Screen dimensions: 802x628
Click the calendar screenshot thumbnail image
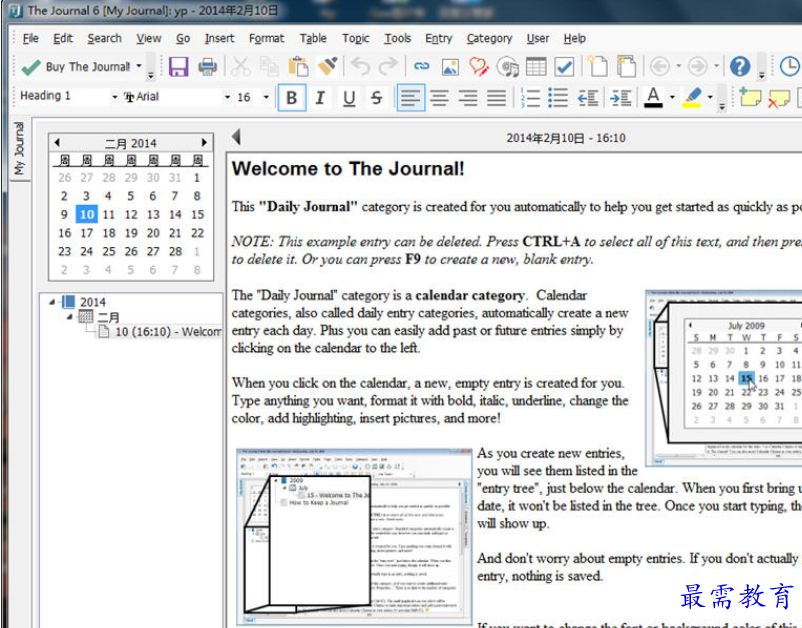point(723,377)
